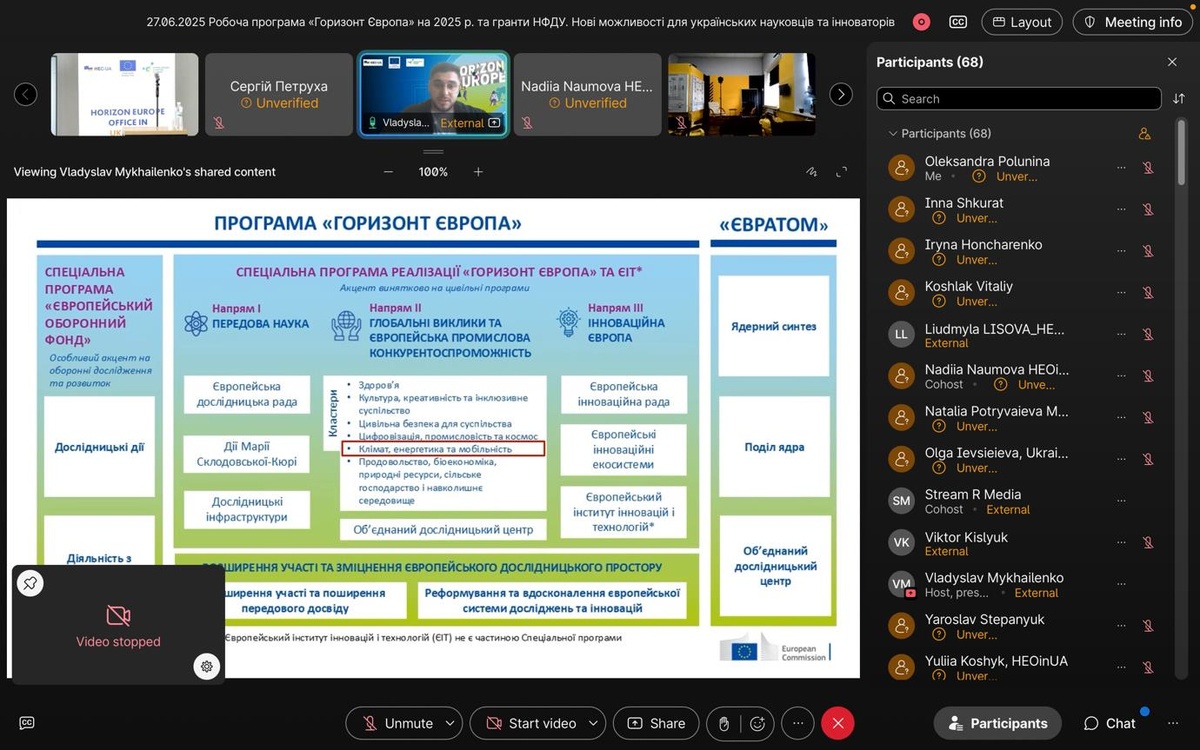
Task: Open more options for Inna Shkurat
Action: click(x=1122, y=210)
